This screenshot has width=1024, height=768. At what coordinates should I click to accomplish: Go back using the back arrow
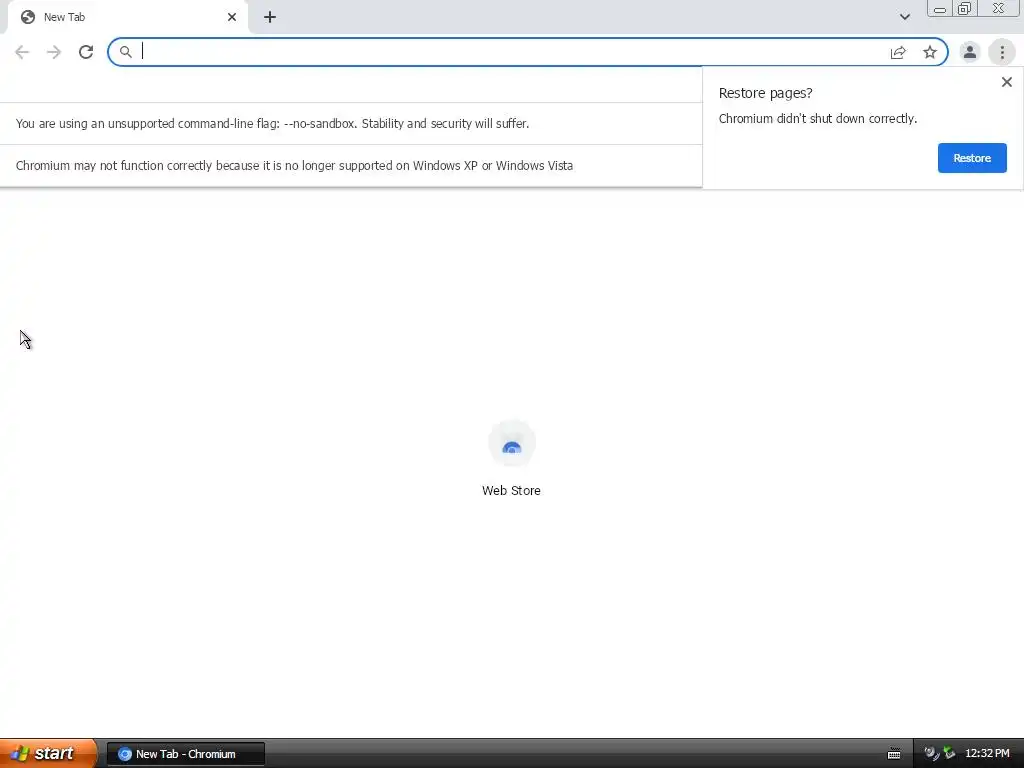[22, 52]
